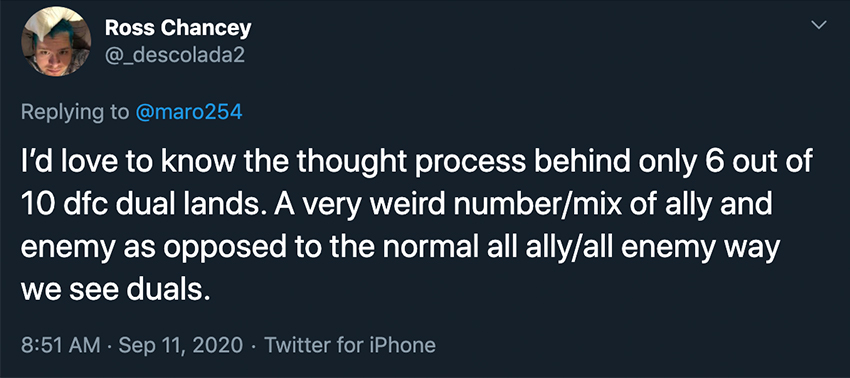Screen dimensions: 850x378
Task: Expand the tweet options chevron
Action: coord(819,25)
